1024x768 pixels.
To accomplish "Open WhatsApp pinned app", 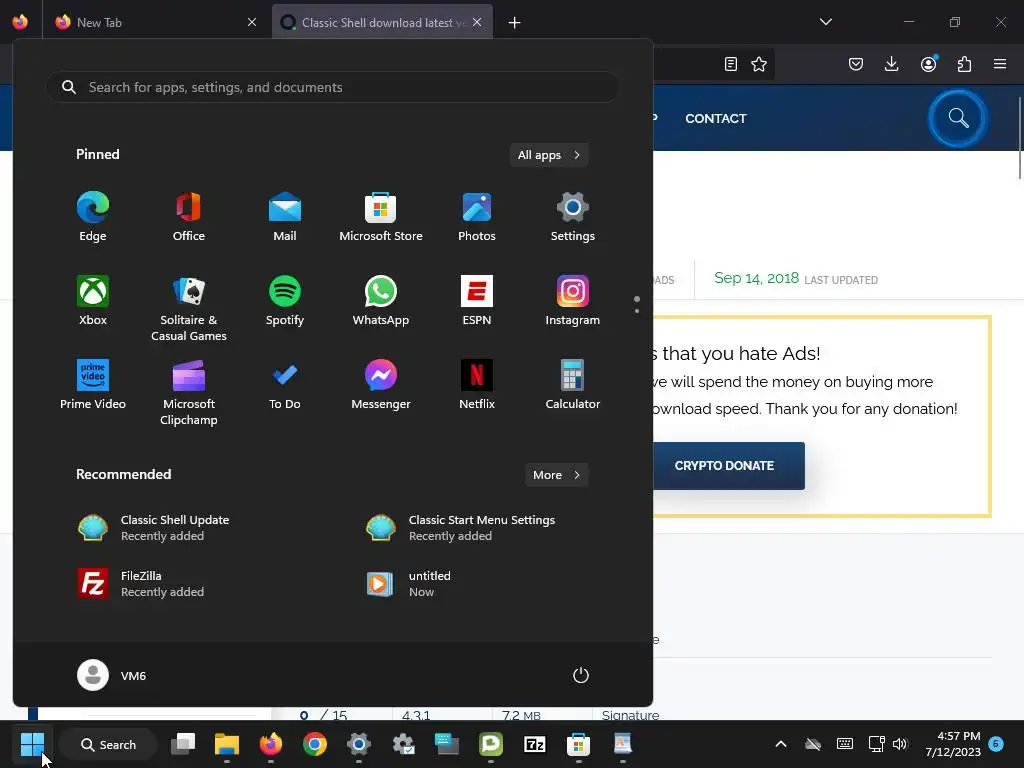I will [381, 301].
